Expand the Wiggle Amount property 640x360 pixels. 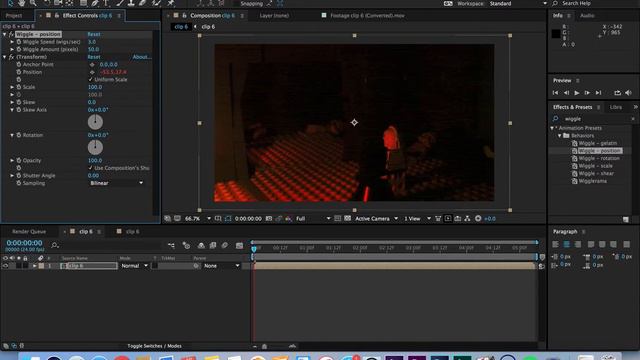12,49
